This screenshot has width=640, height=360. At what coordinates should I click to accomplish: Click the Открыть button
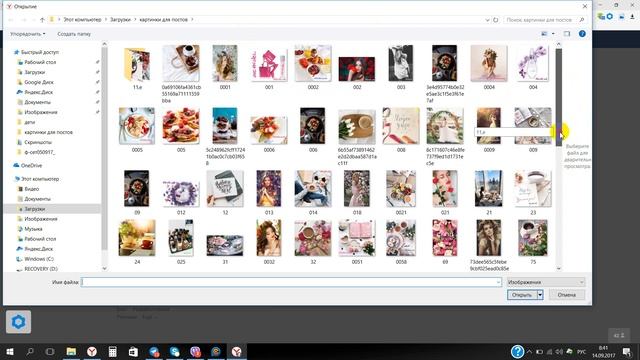[x=522, y=295]
